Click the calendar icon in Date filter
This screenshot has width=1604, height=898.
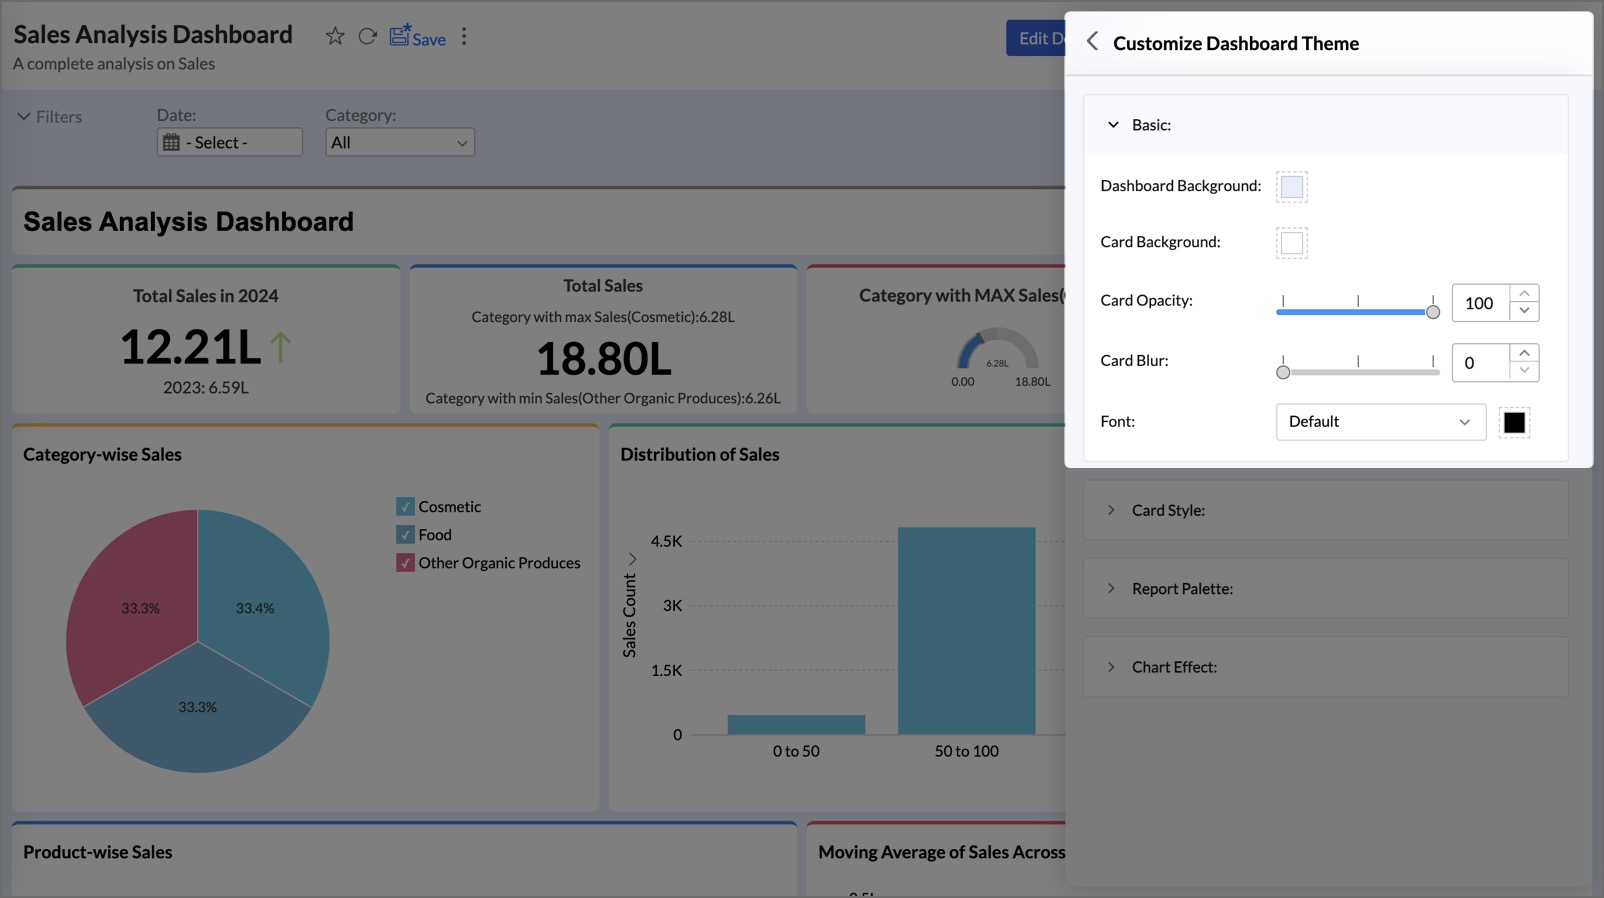click(172, 143)
